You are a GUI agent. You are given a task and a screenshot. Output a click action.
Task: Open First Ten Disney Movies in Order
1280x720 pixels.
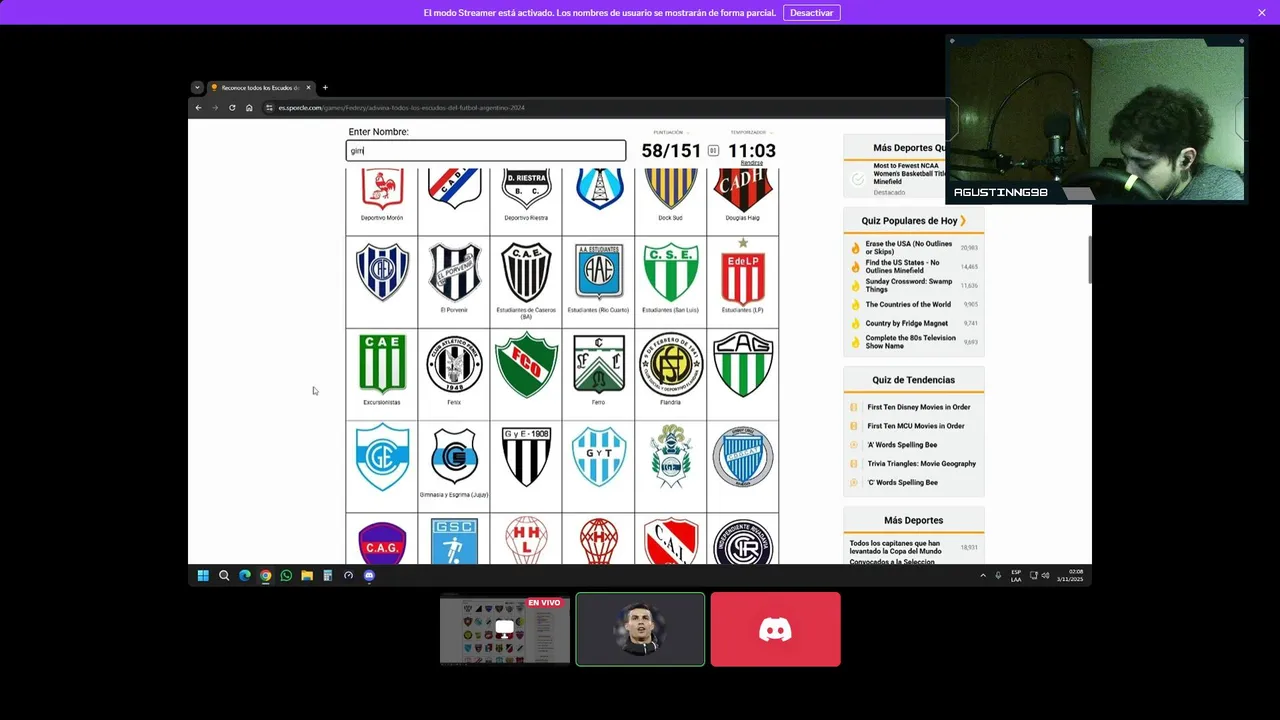[919, 407]
